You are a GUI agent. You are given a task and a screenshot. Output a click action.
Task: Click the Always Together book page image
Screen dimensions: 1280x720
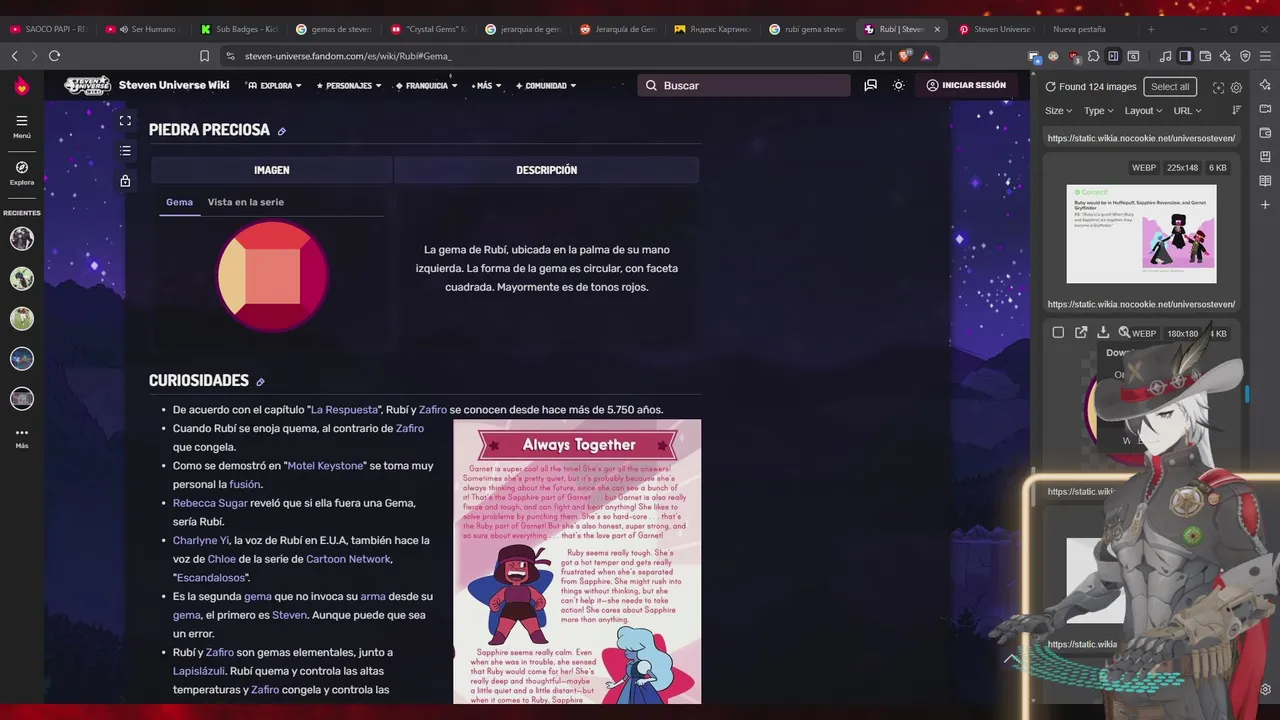coord(577,562)
